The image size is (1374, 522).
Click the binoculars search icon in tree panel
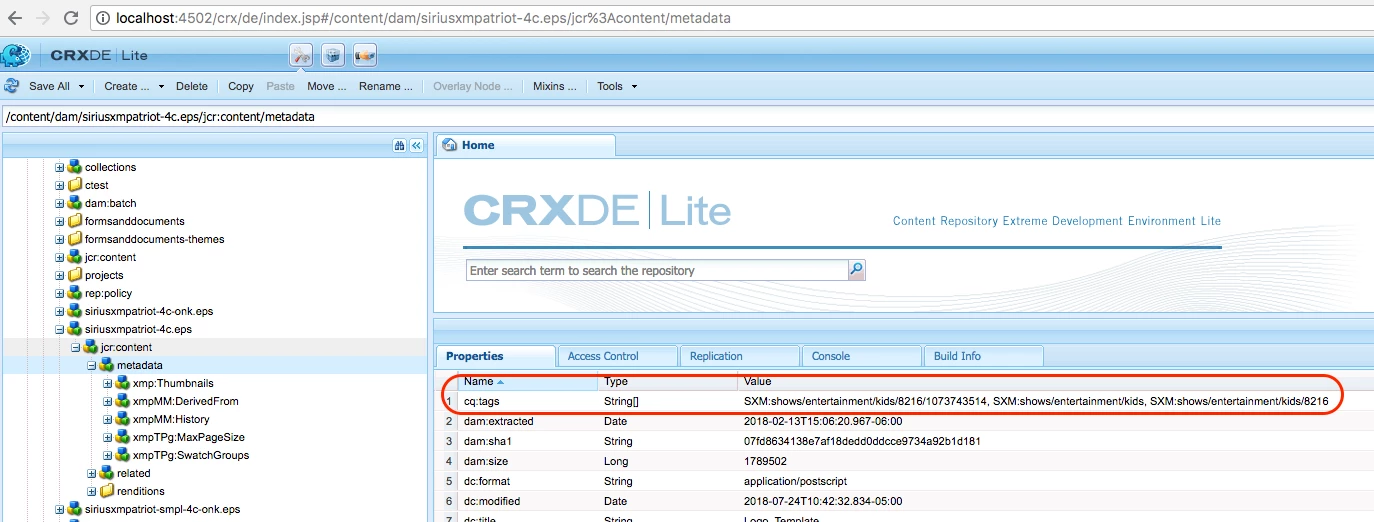click(x=400, y=145)
